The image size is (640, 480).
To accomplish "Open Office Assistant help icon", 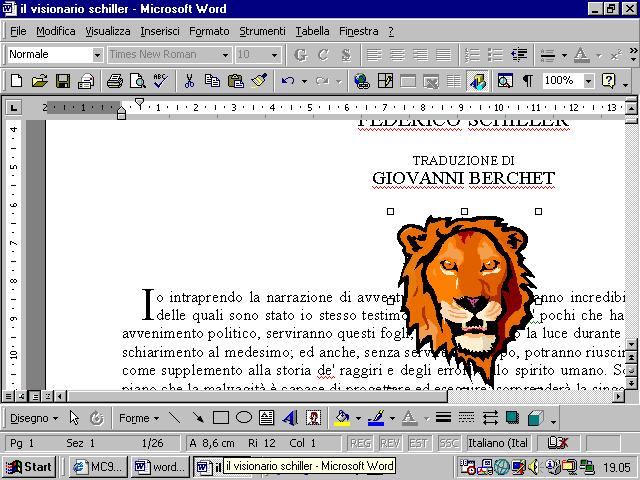I will coord(608,81).
